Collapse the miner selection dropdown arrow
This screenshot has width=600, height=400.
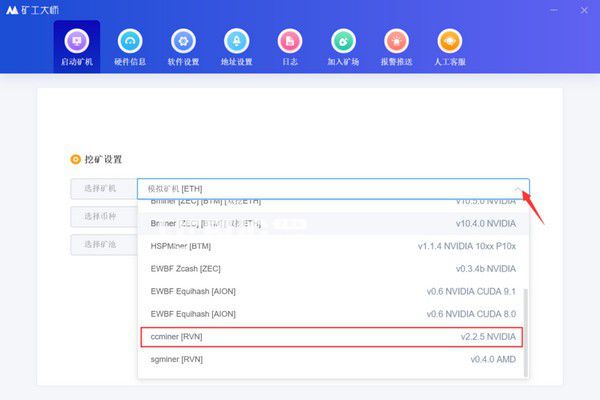pos(518,189)
